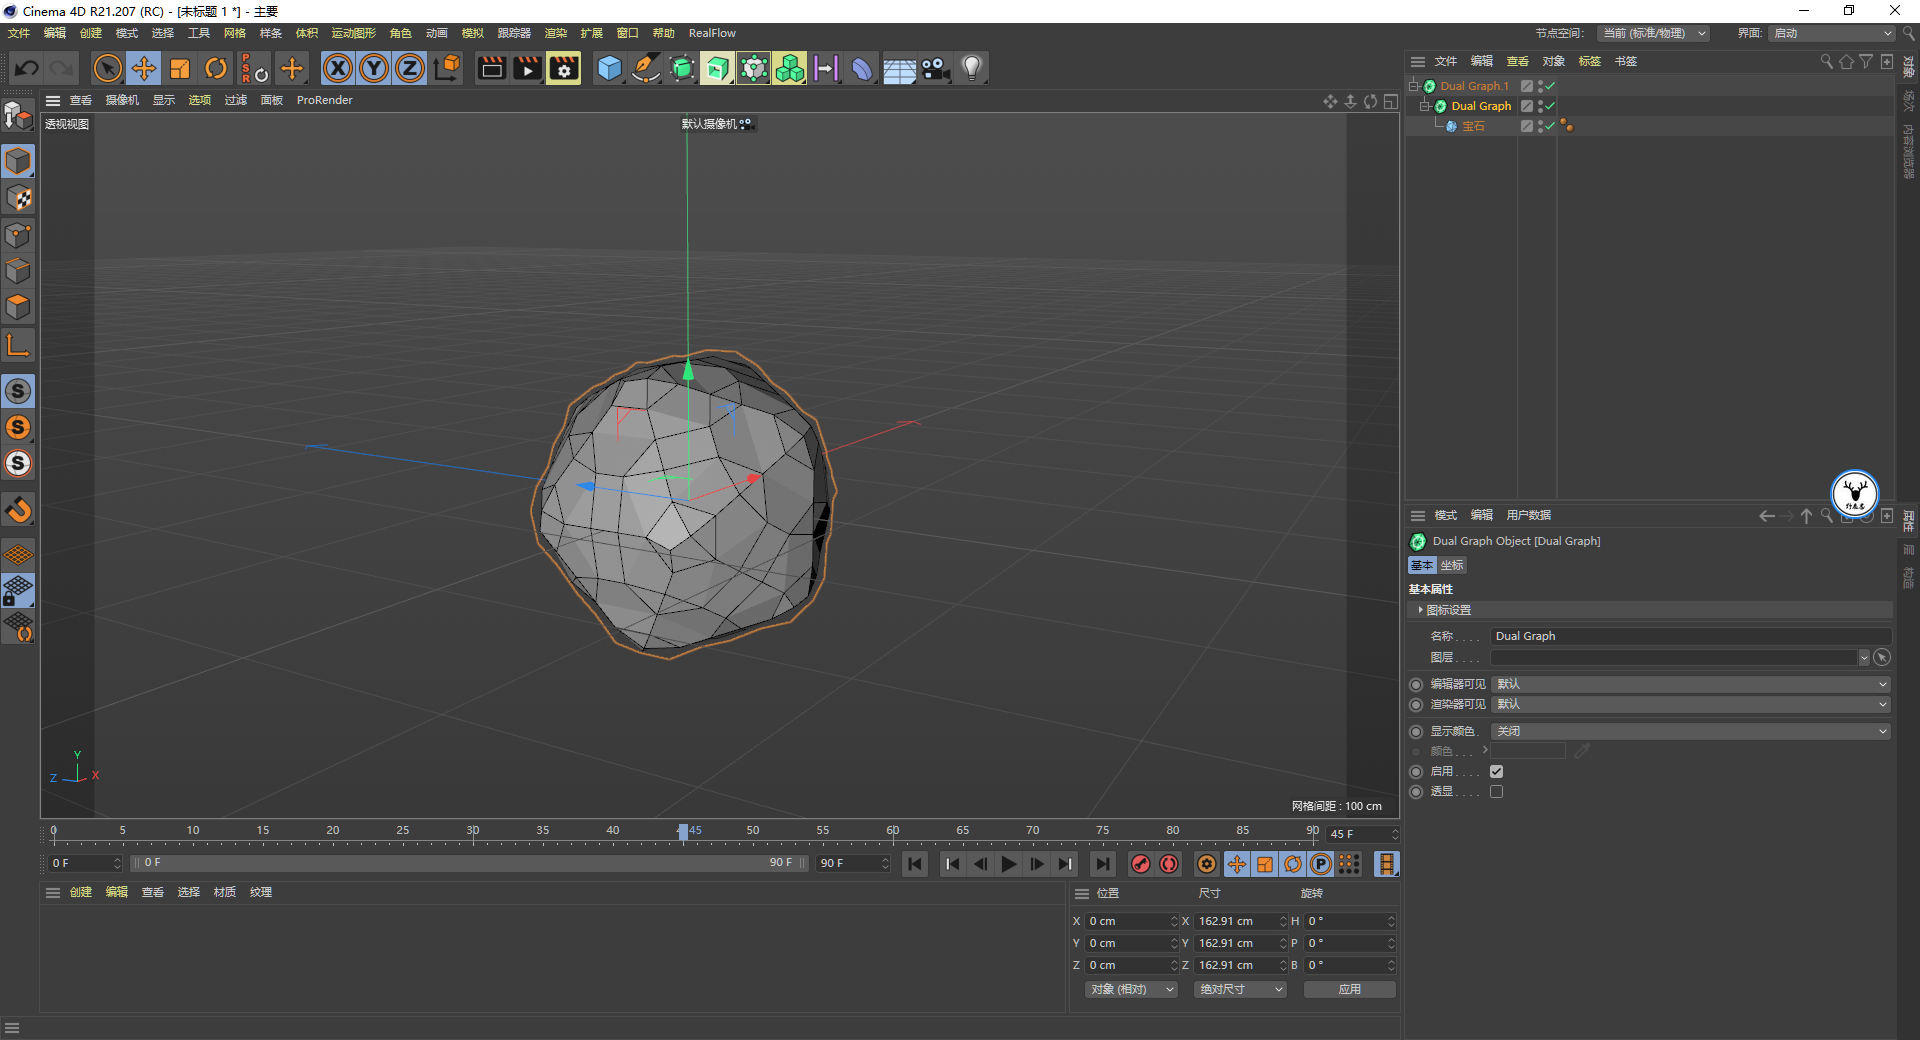Open 摄像机 viewport menu
This screenshot has height=1040, width=1920.
point(122,100)
